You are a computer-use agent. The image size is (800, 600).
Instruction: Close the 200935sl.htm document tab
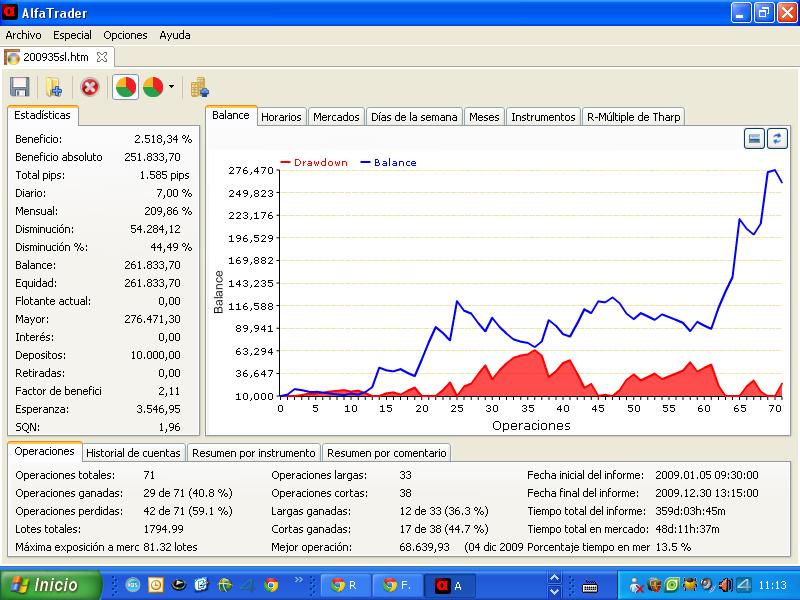tap(103, 57)
